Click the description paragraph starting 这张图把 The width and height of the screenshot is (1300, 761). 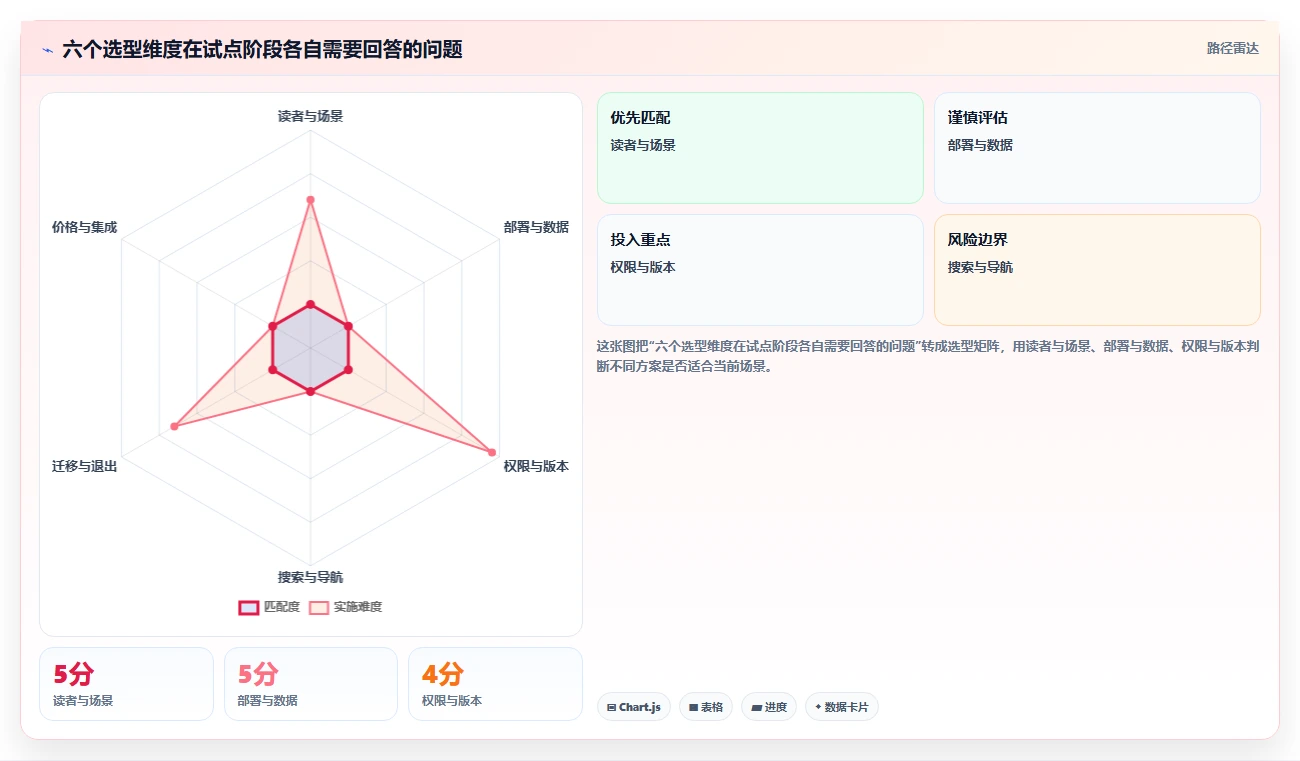click(x=928, y=356)
